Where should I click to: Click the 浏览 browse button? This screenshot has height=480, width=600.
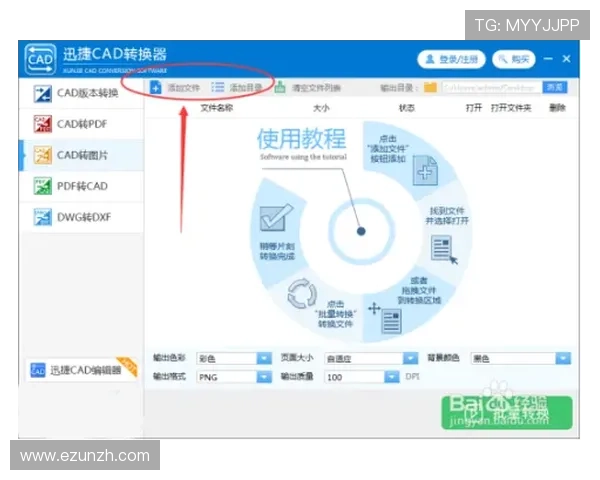point(554,87)
